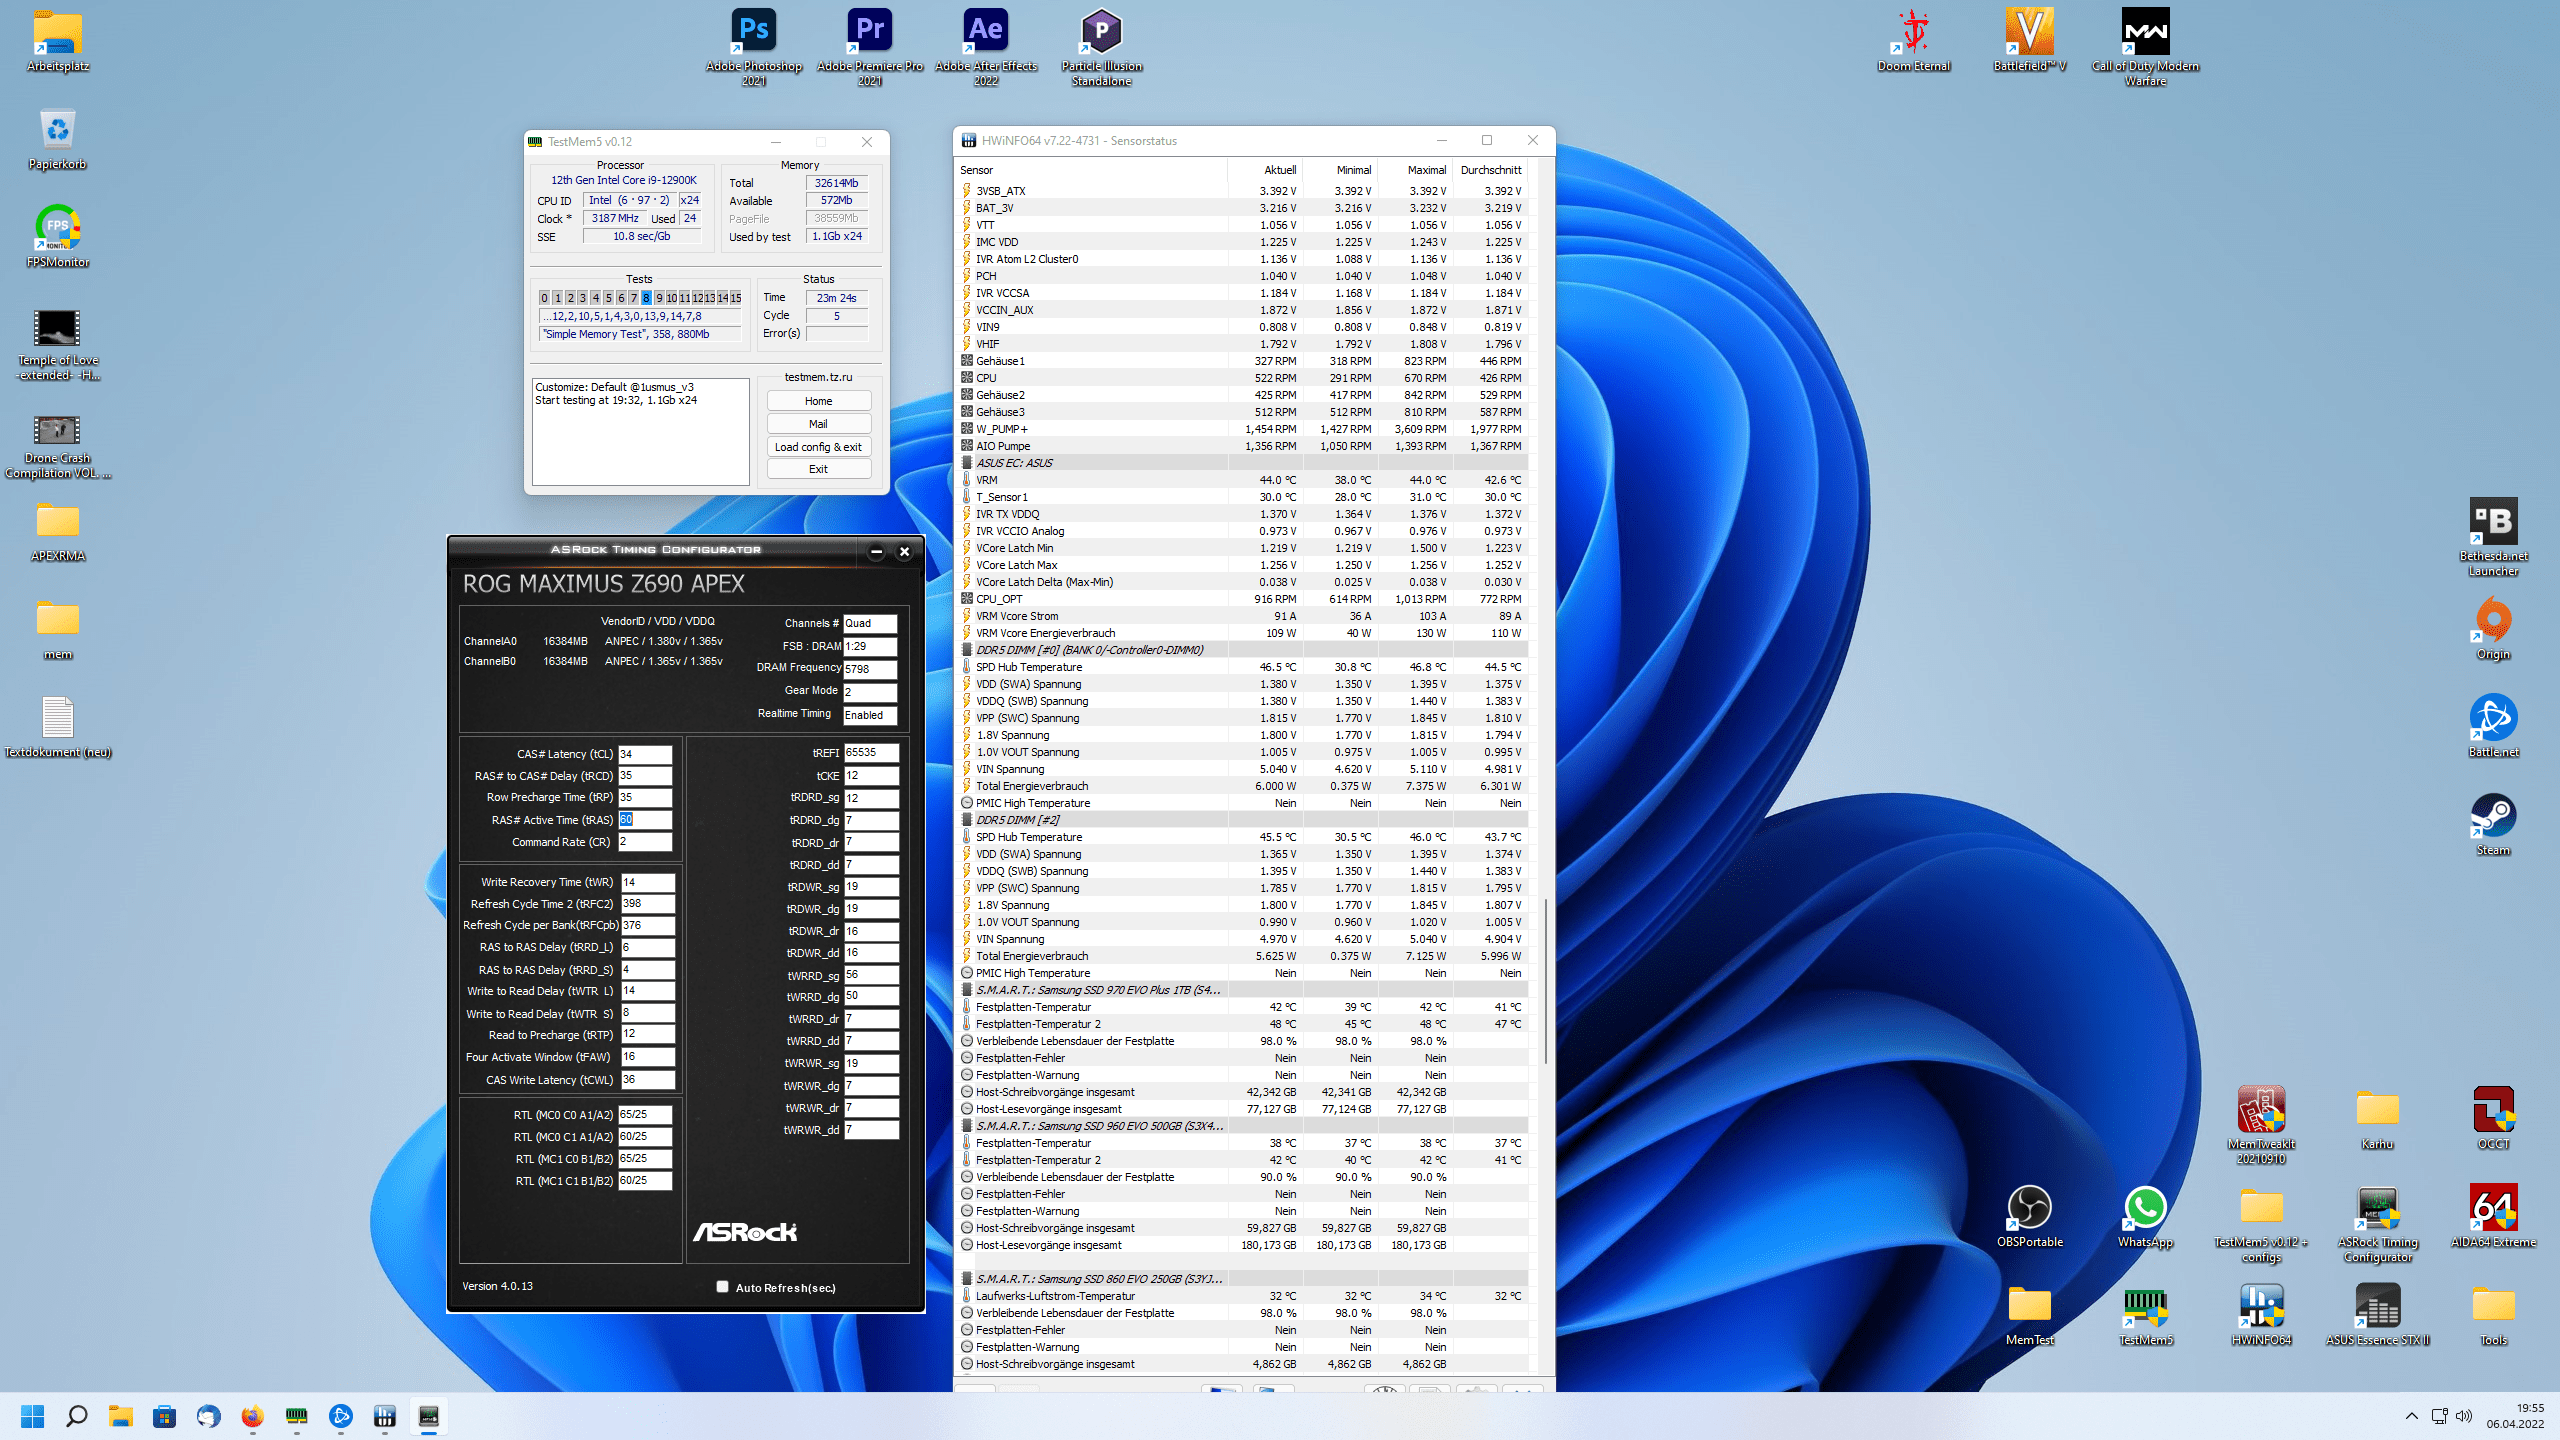Open Adobe After Effects 2022 shortcut
Screen dimensions: 2560x1440
pos(986,46)
